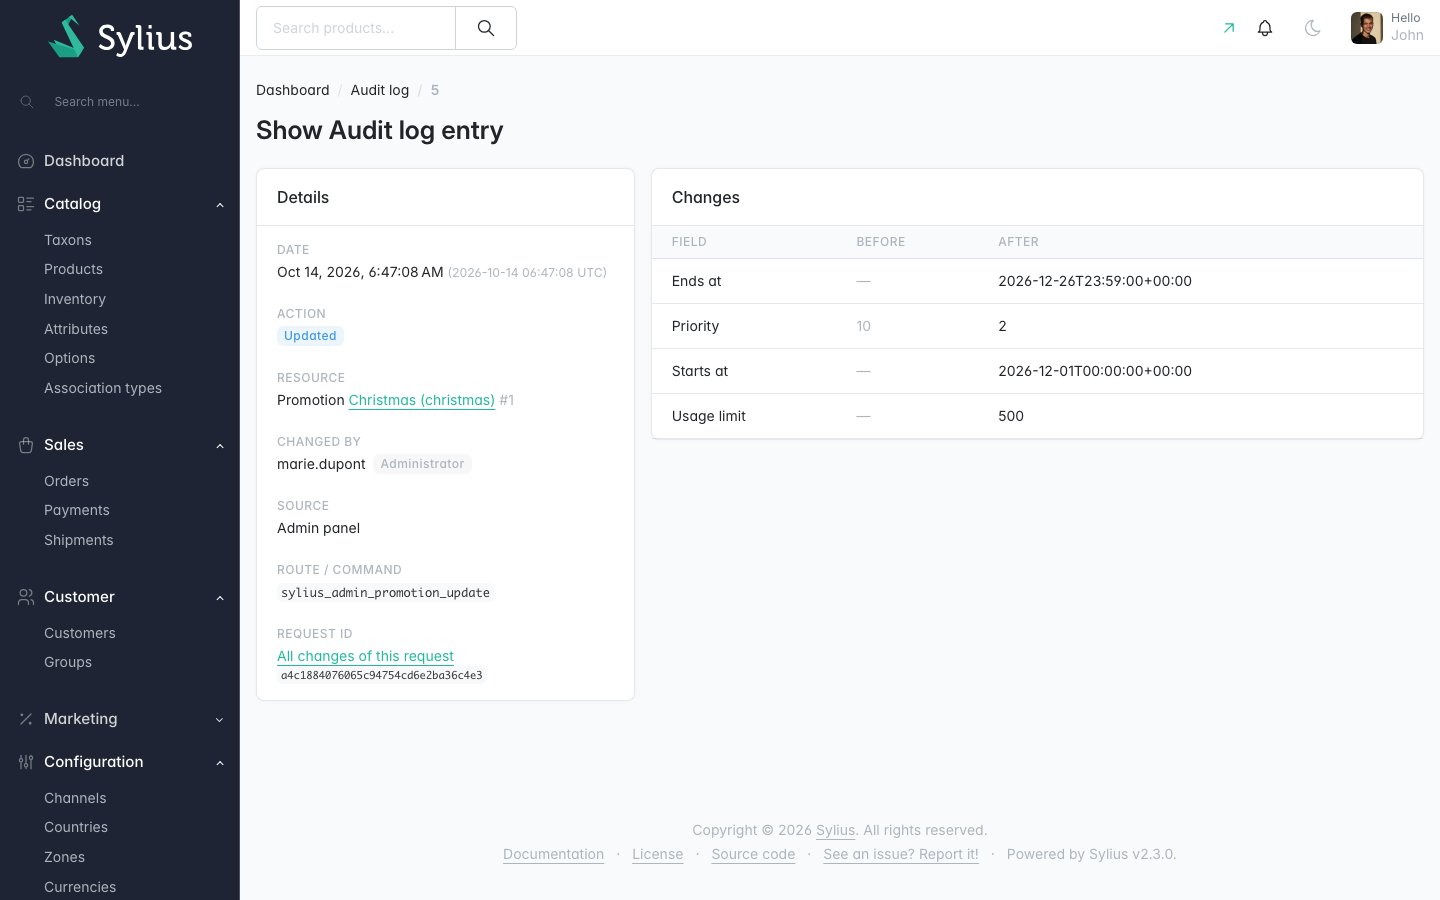Open Taxons under Catalog
The image size is (1440, 900).
point(68,240)
